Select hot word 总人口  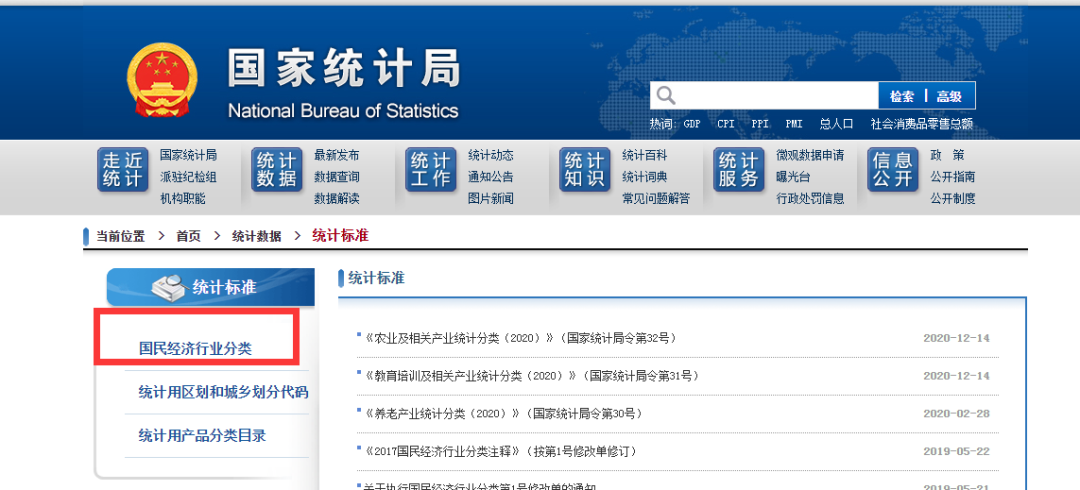[836, 124]
